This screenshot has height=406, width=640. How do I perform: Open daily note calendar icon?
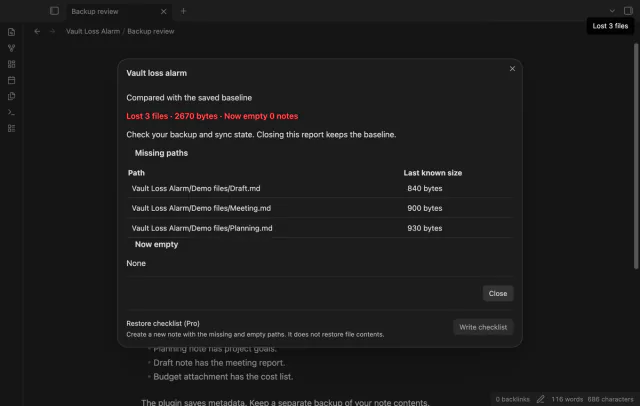11,80
